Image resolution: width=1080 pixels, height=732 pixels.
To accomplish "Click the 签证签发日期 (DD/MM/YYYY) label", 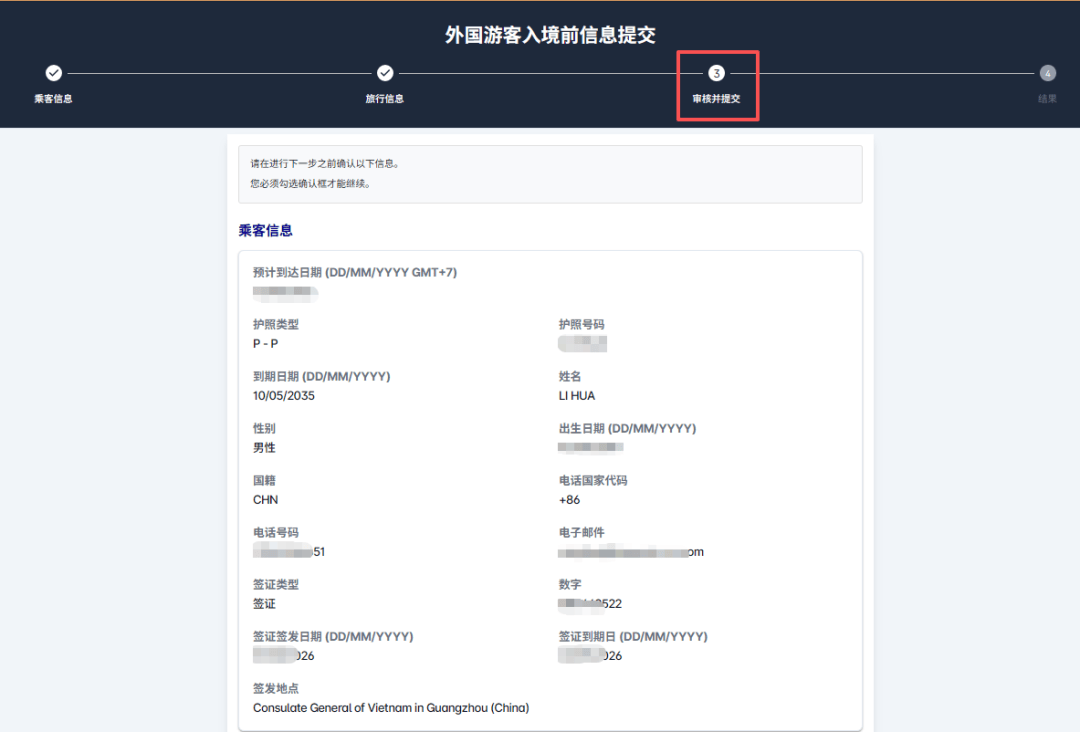I will [333, 637].
